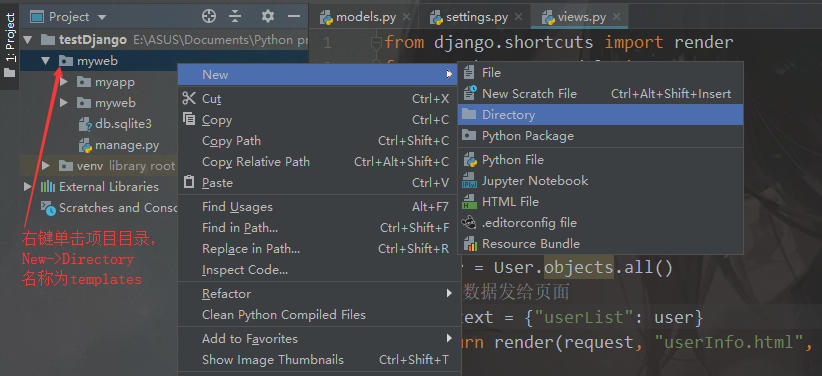The width and height of the screenshot is (822, 376).
Task: Switch to the models.py tab
Action: coord(359,17)
